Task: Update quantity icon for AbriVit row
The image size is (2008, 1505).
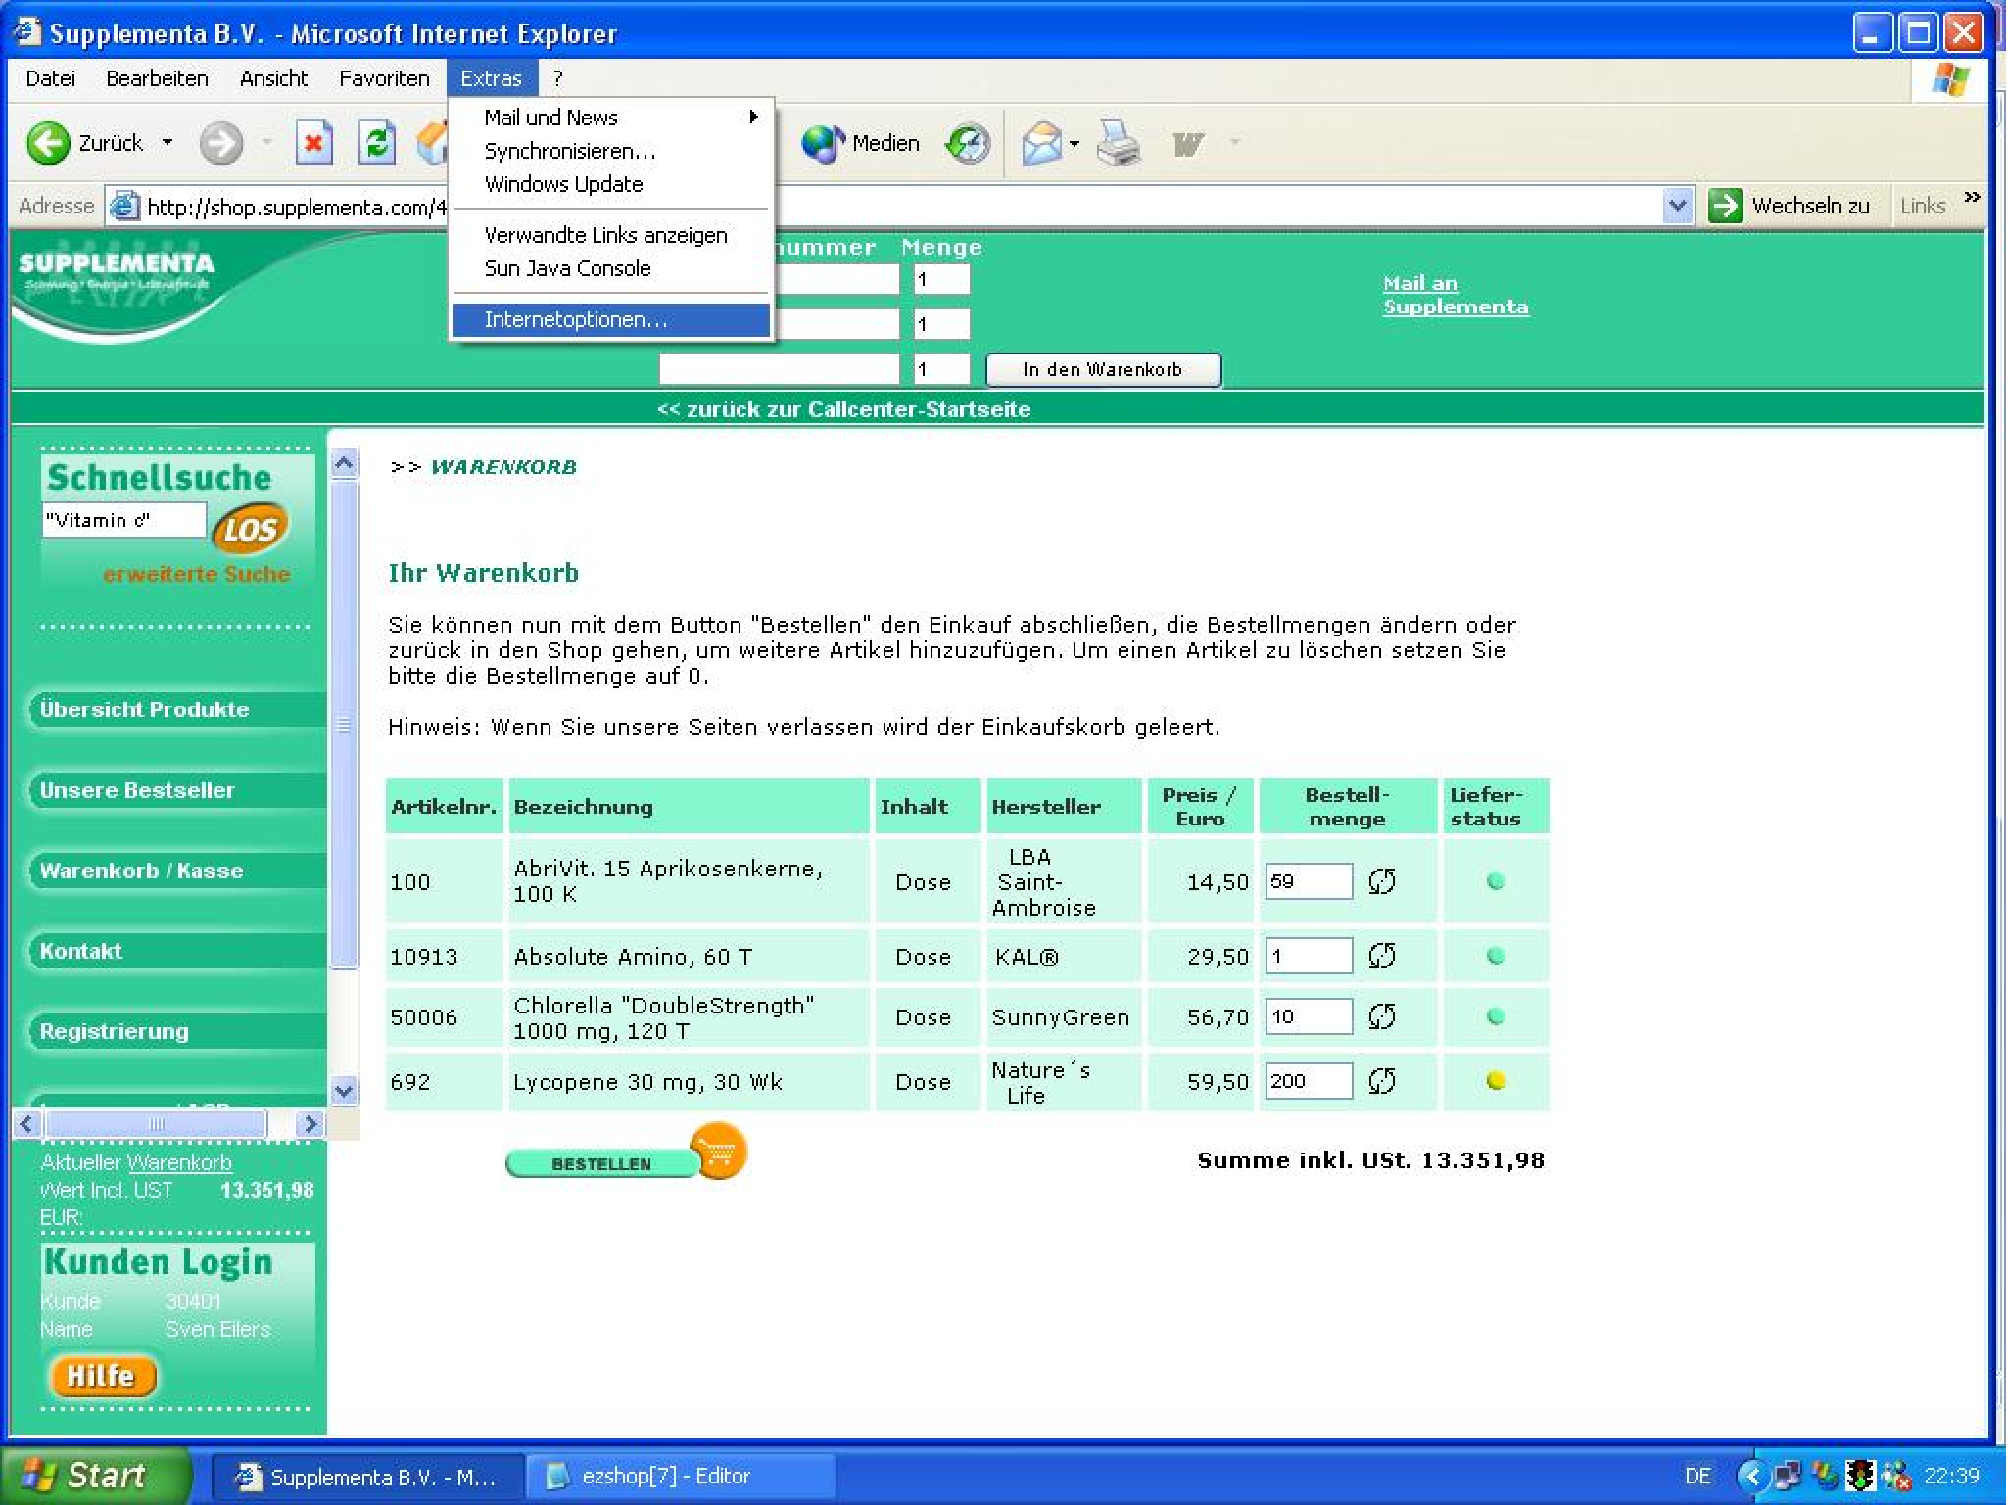Action: [1381, 881]
